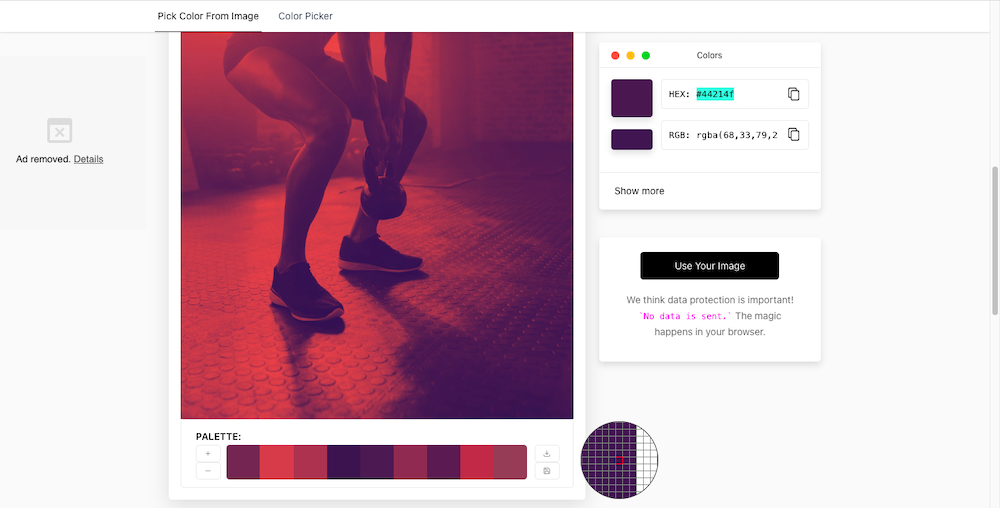Select the fourth darkest purple palette swatch

point(344,462)
